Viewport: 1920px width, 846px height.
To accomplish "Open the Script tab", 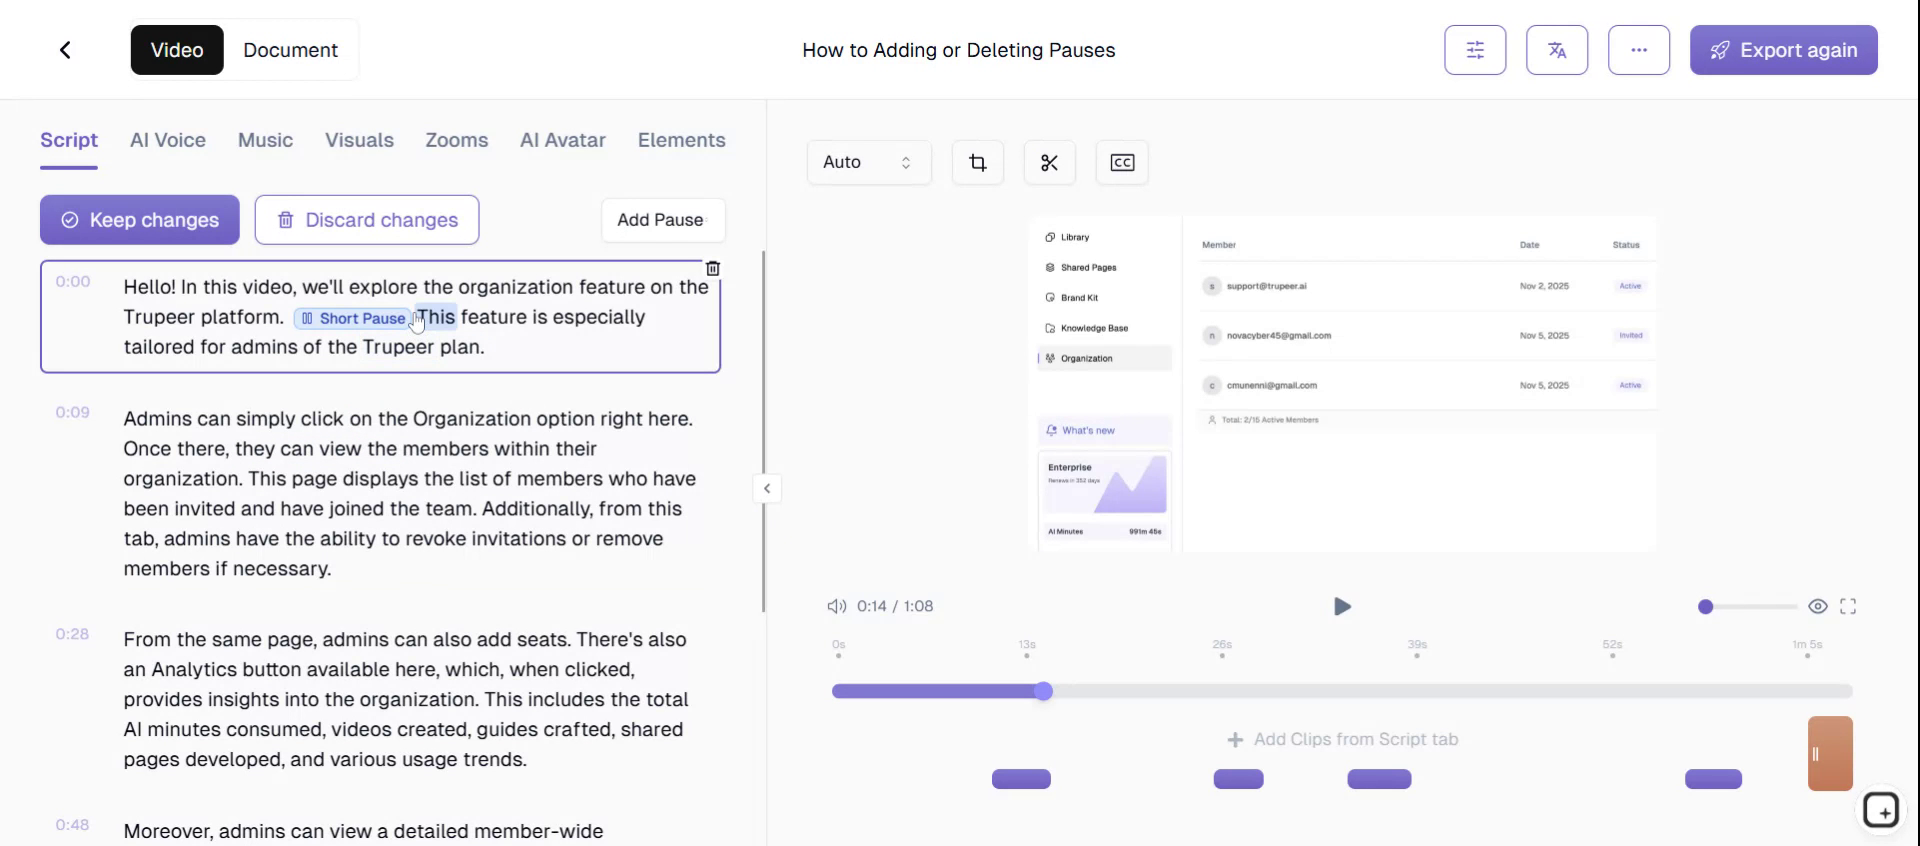I will coord(69,140).
